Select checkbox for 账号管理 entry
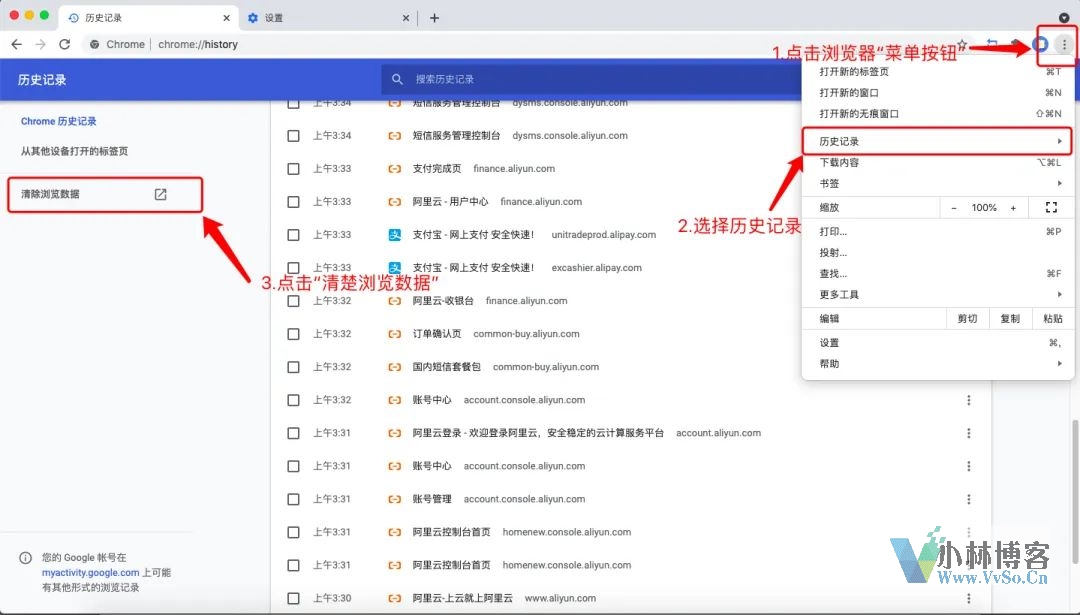 [x=293, y=499]
